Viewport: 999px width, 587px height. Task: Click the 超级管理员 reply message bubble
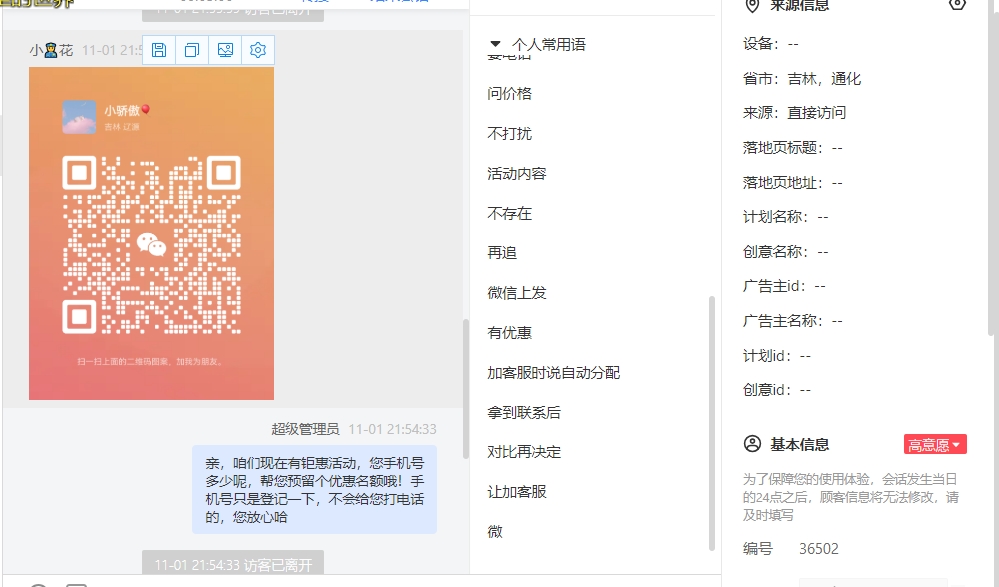pos(314,489)
